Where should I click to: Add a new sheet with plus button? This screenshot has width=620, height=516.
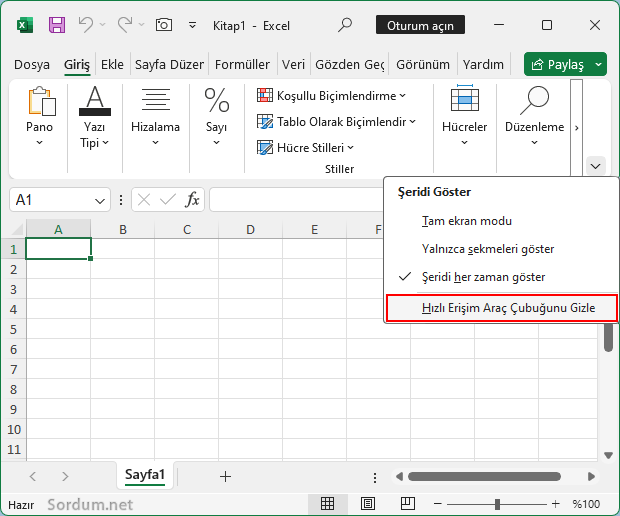(225, 476)
